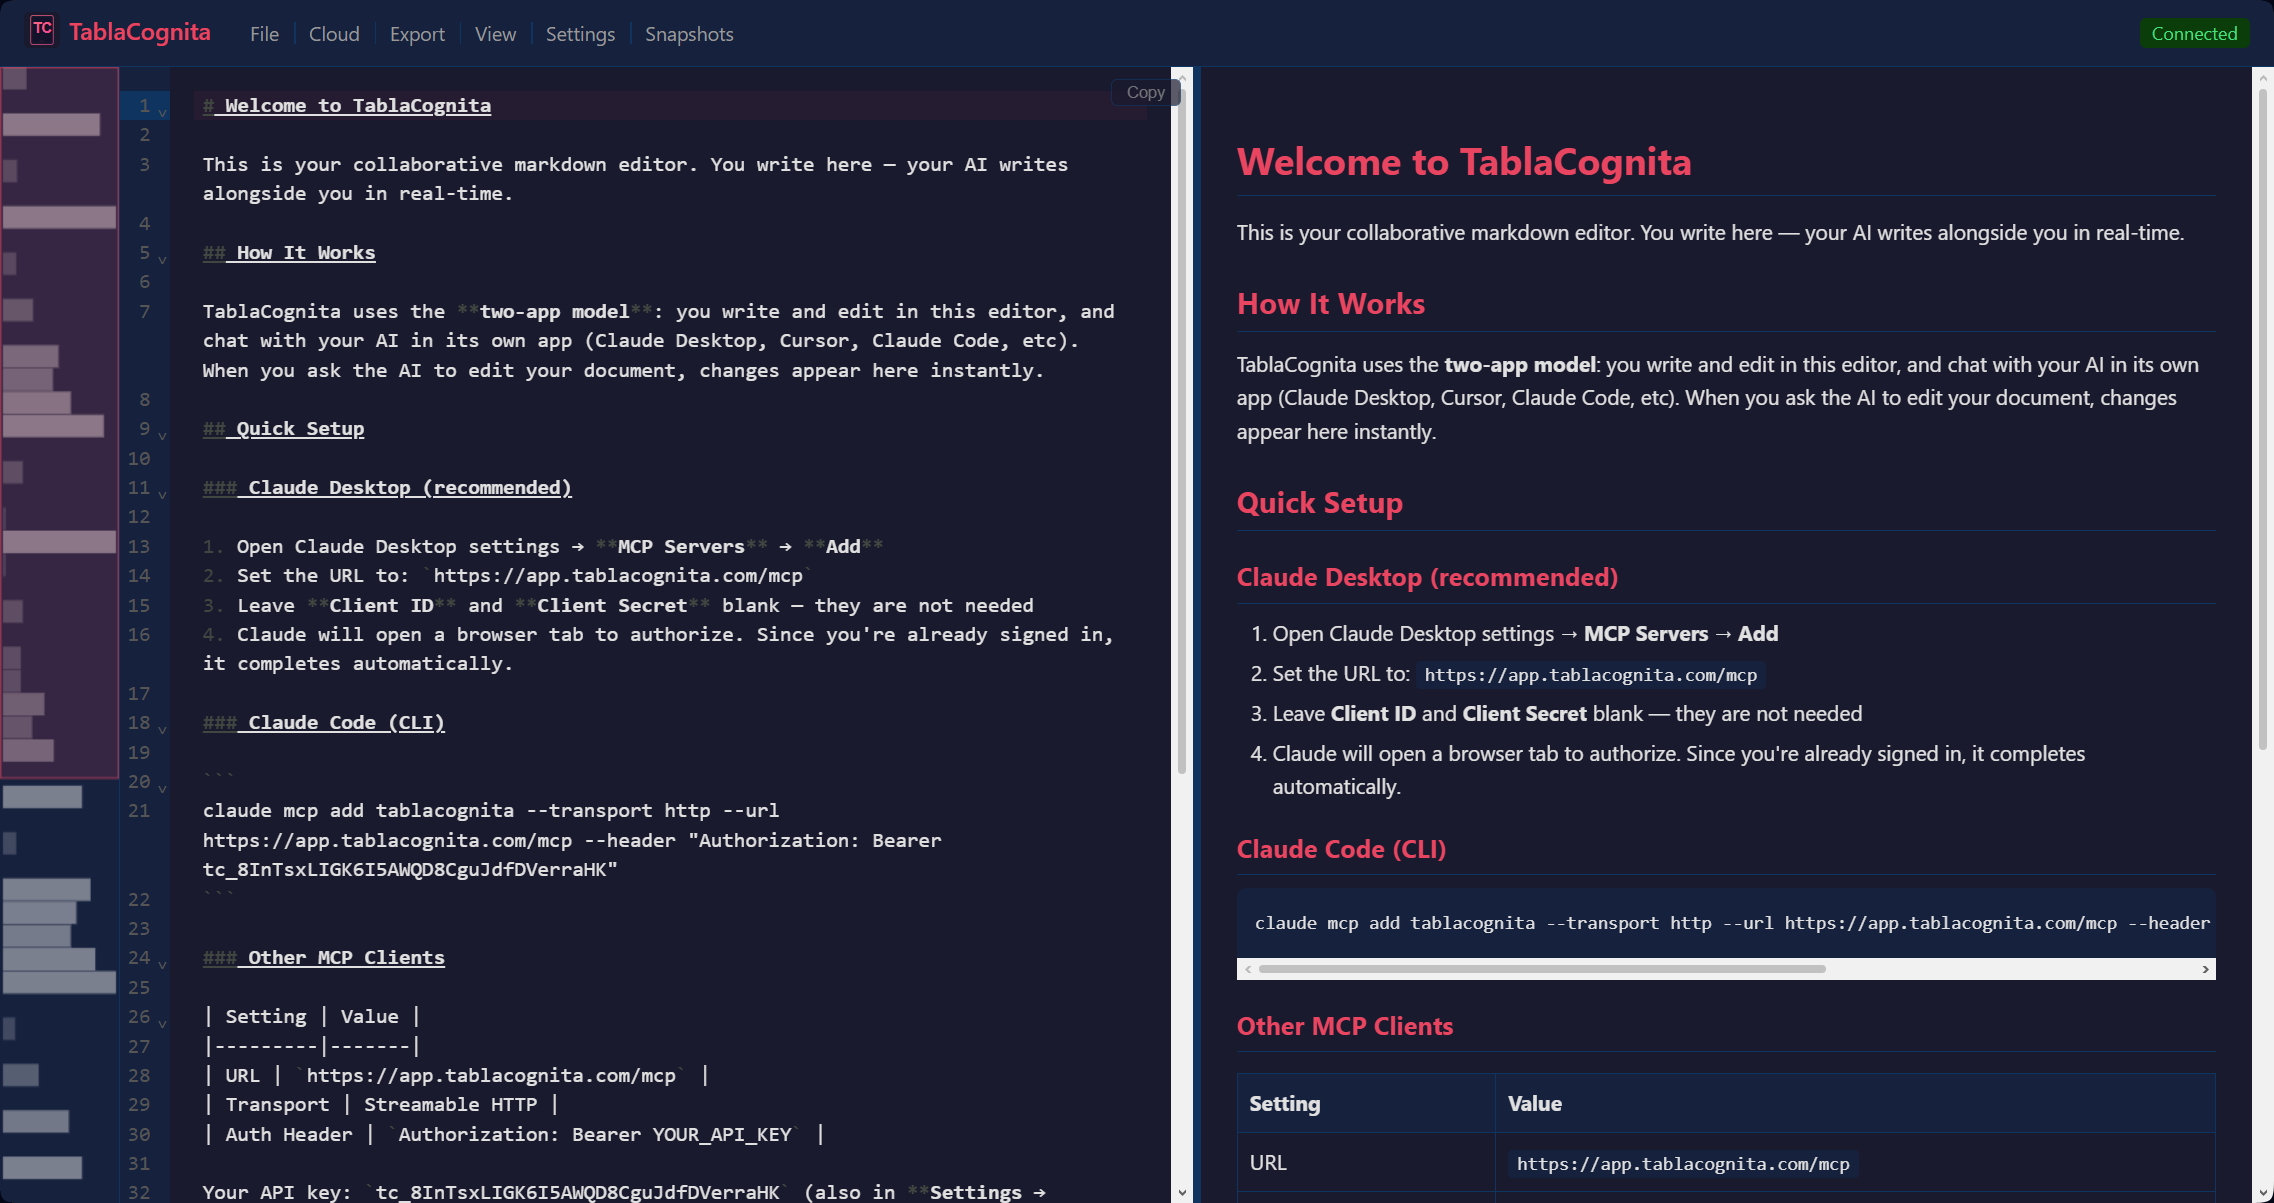Open the Settings menu

coord(580,34)
